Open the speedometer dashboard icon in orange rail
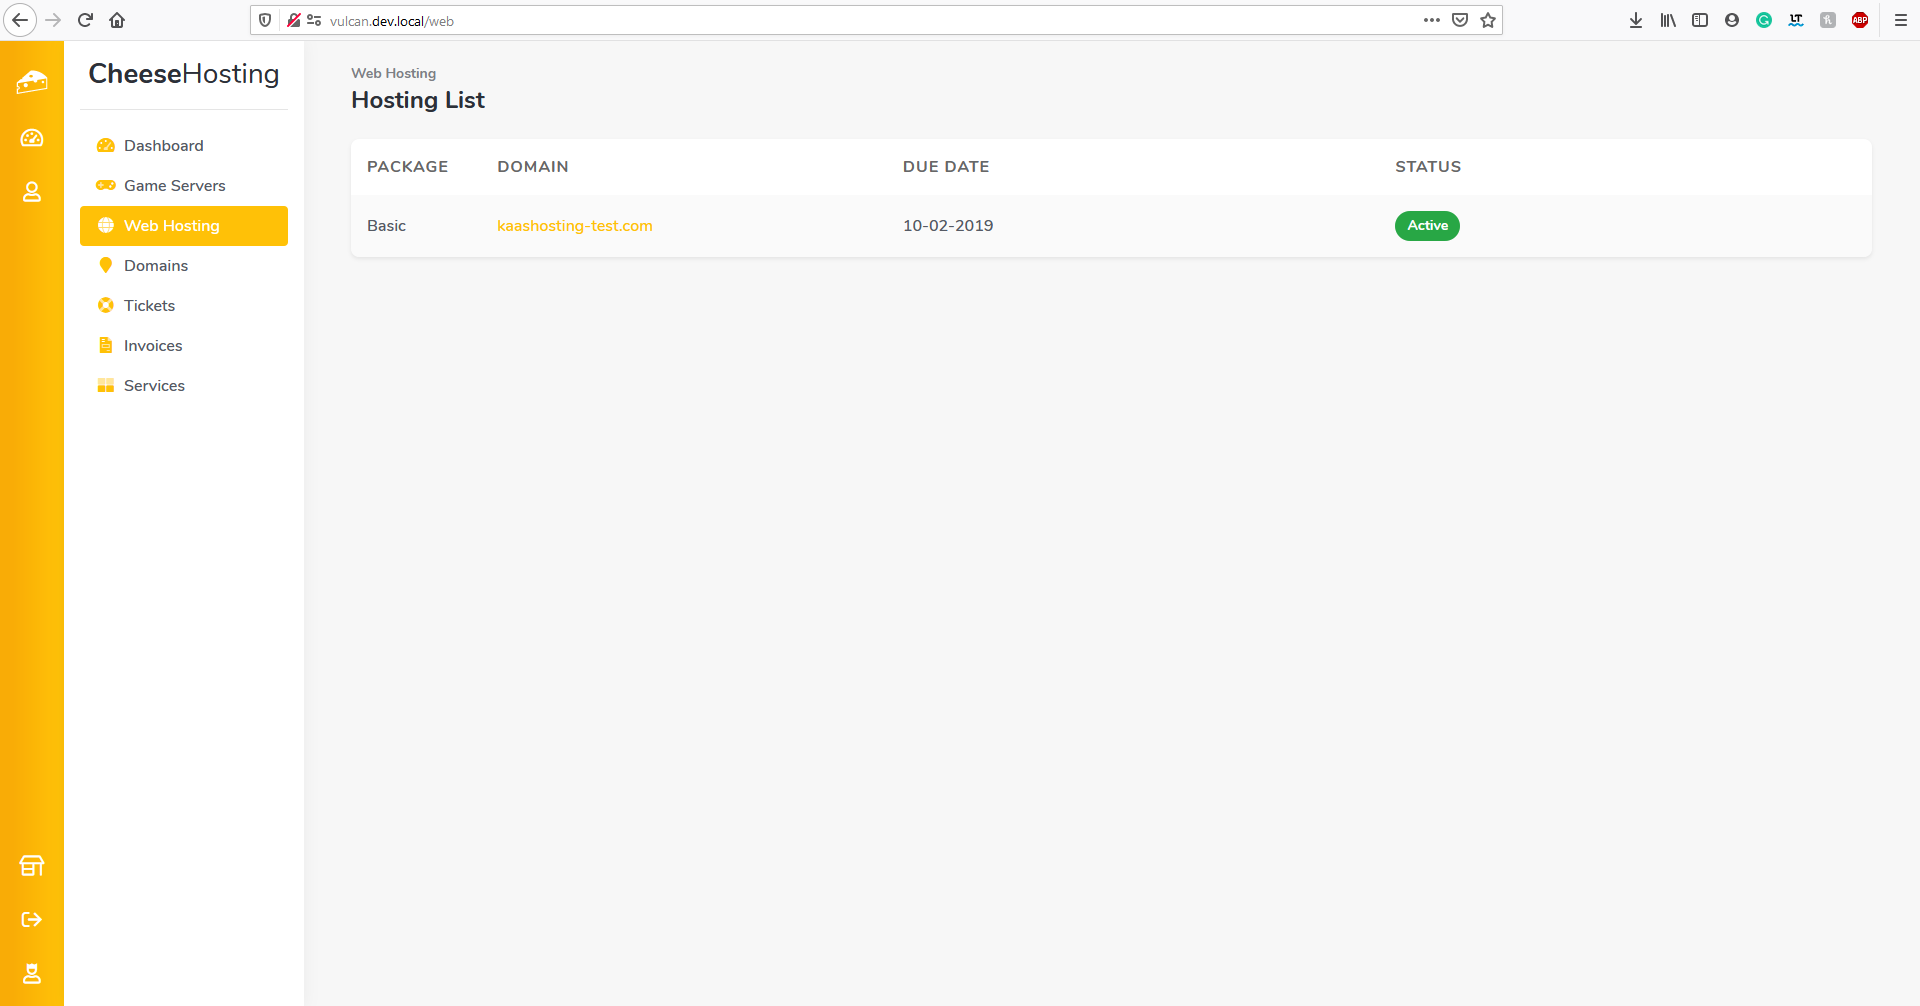 tap(32, 138)
